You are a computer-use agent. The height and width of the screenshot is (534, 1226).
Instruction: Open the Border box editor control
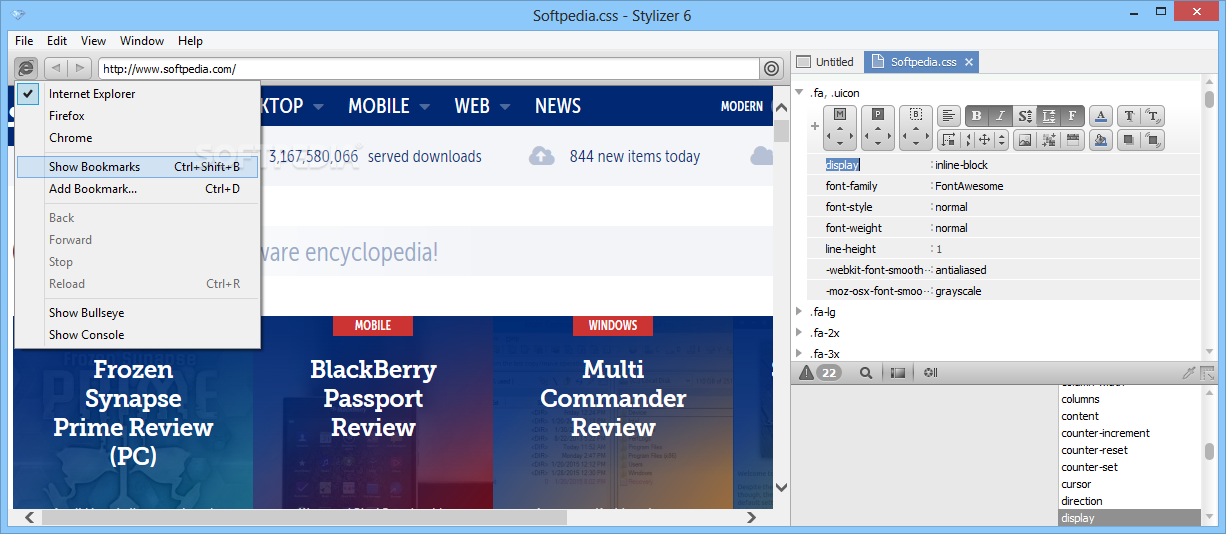[916, 127]
